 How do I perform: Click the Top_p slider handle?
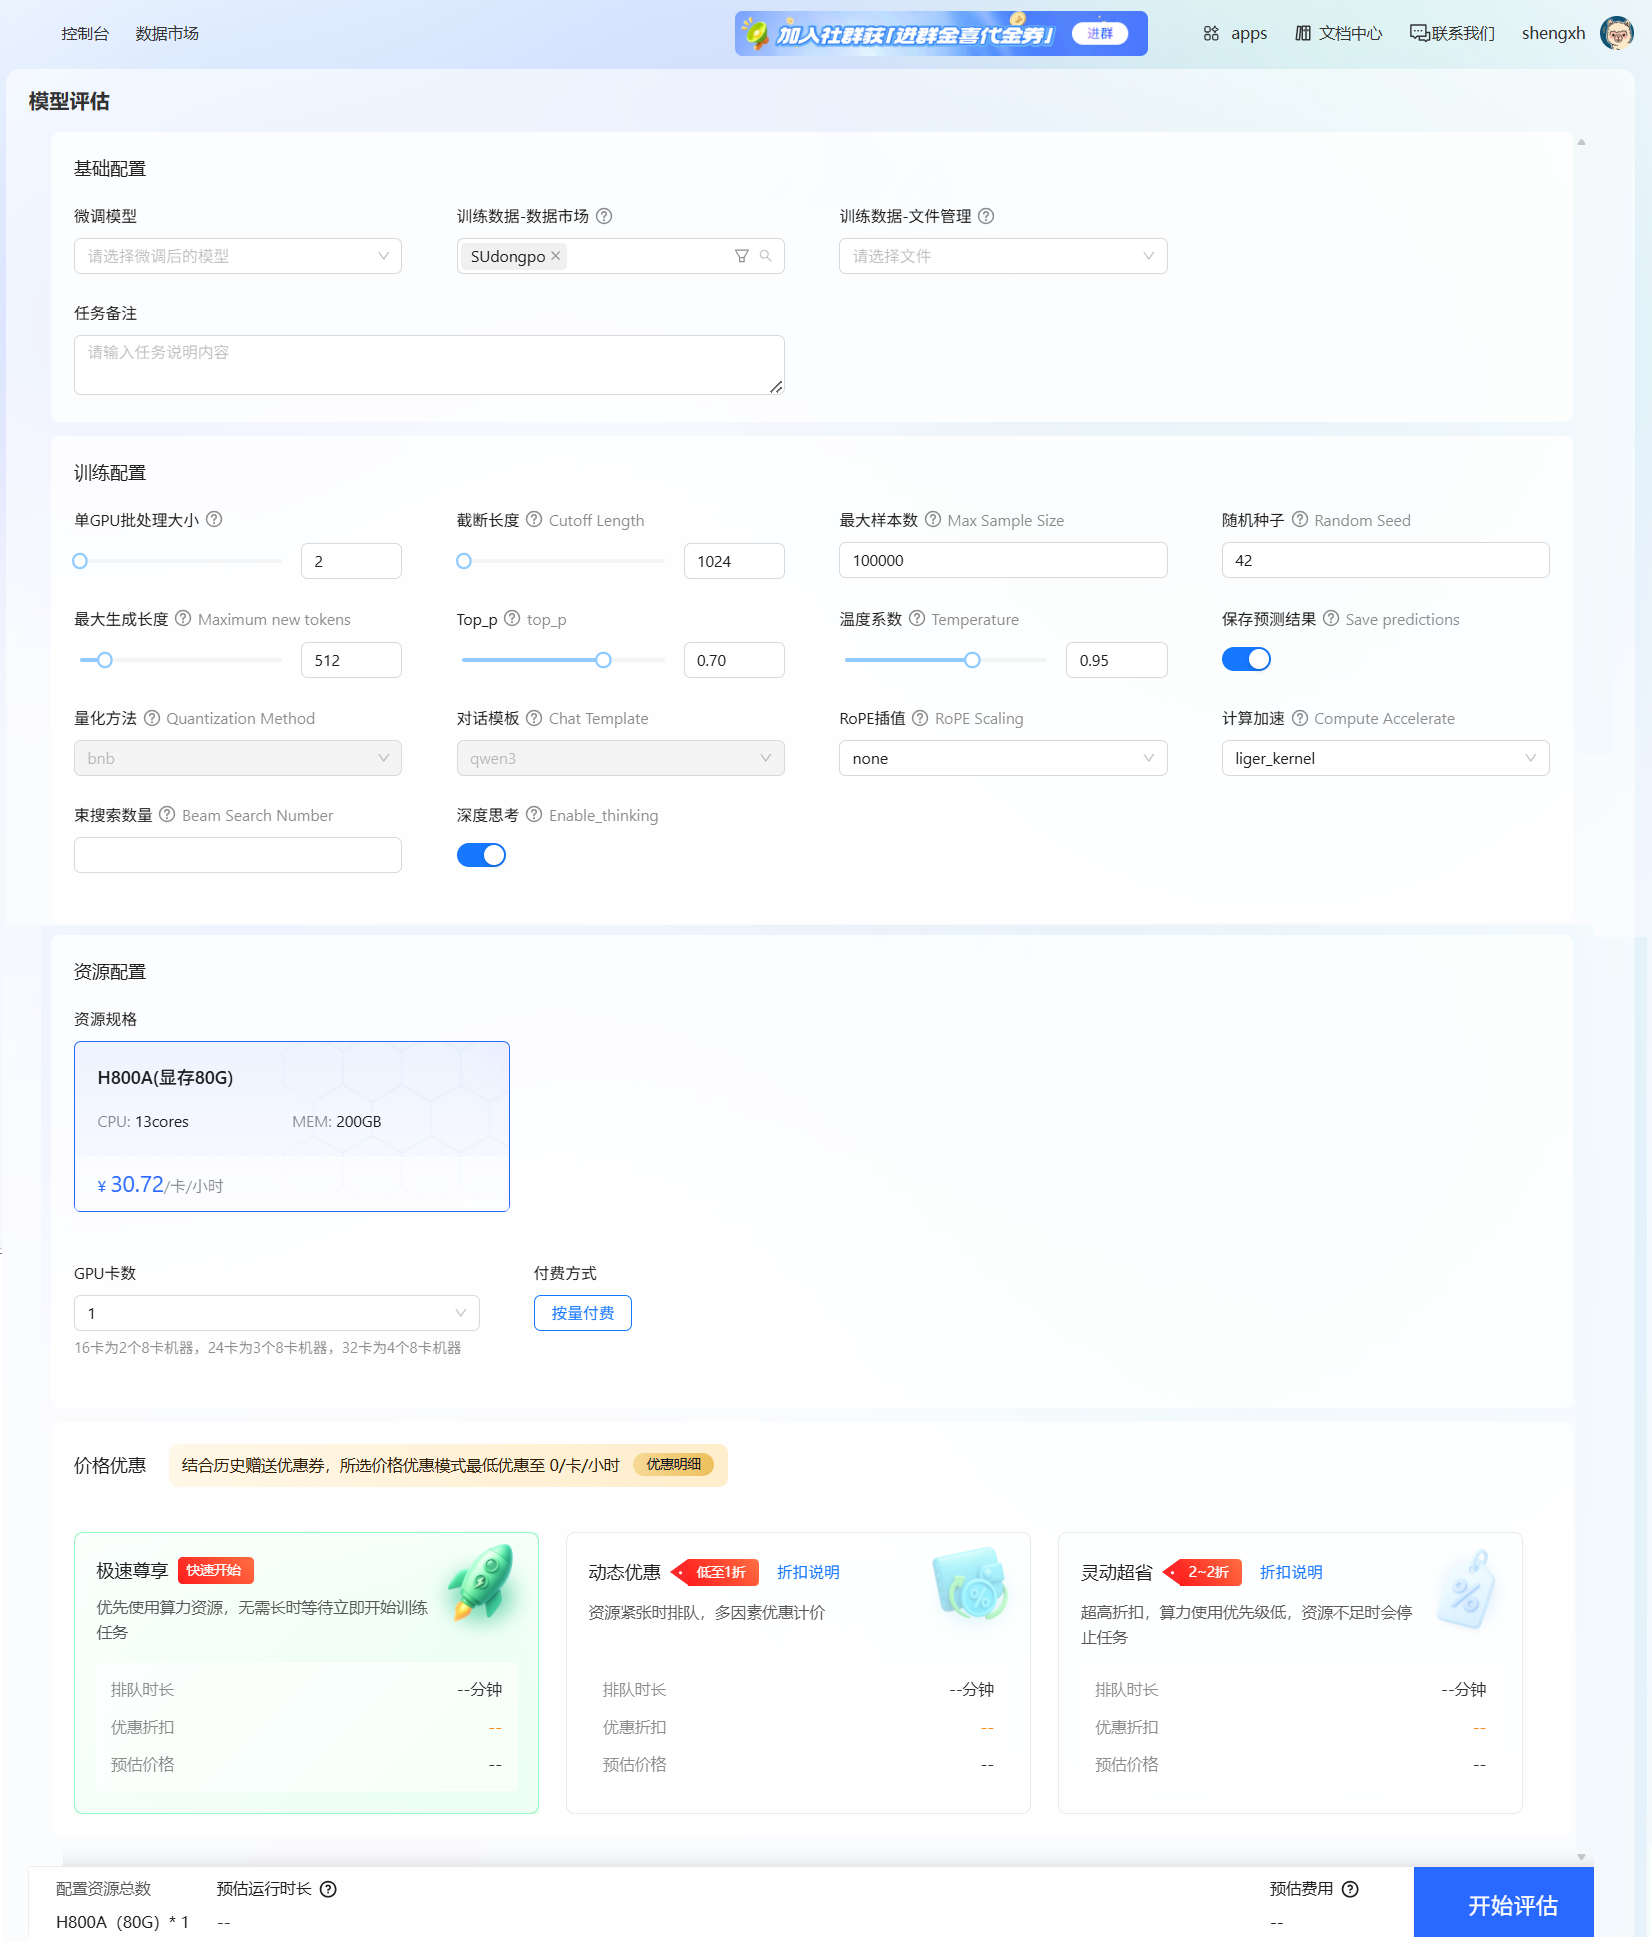coord(603,660)
